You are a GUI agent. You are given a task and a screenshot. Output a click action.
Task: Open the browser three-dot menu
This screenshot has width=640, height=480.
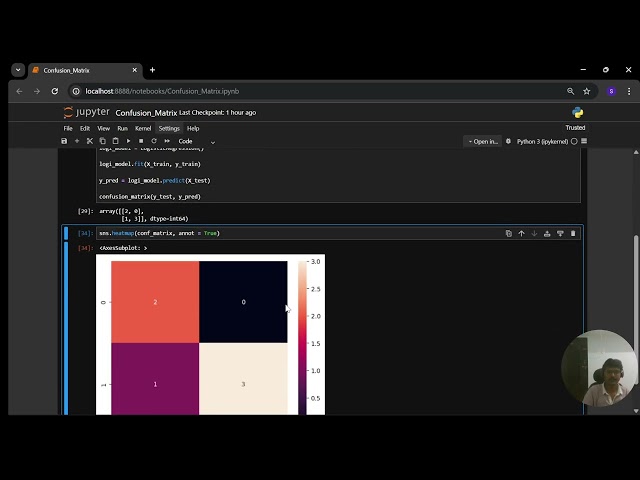click(x=629, y=91)
